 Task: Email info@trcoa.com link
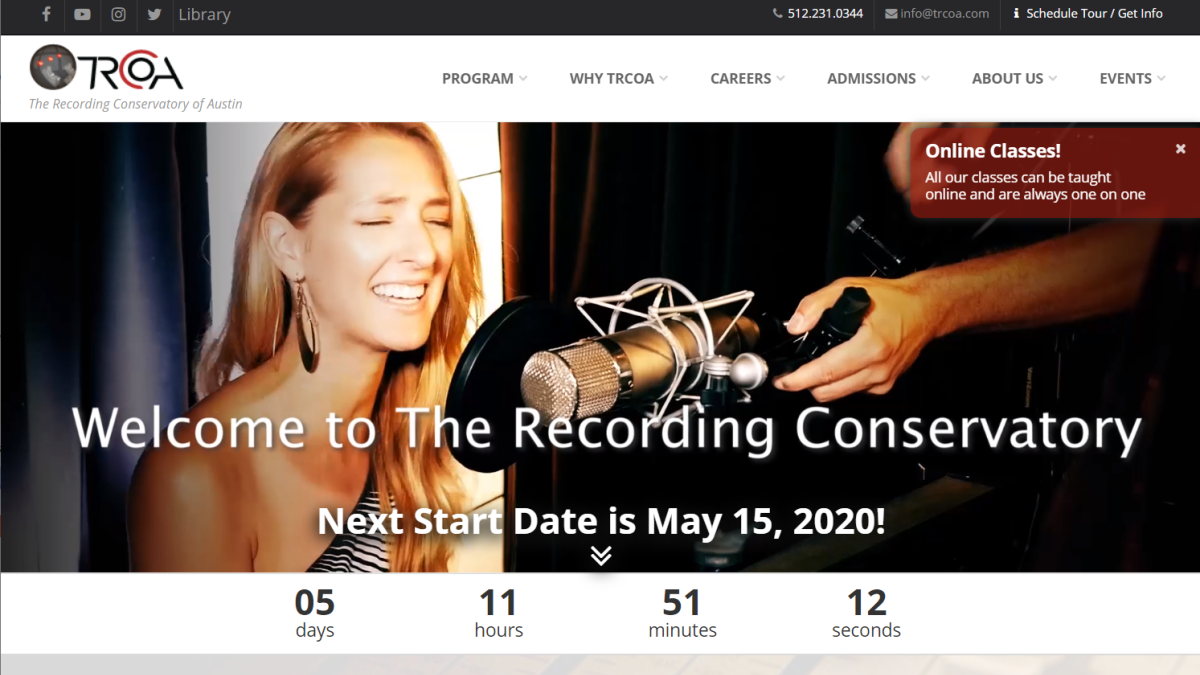[x=937, y=14]
